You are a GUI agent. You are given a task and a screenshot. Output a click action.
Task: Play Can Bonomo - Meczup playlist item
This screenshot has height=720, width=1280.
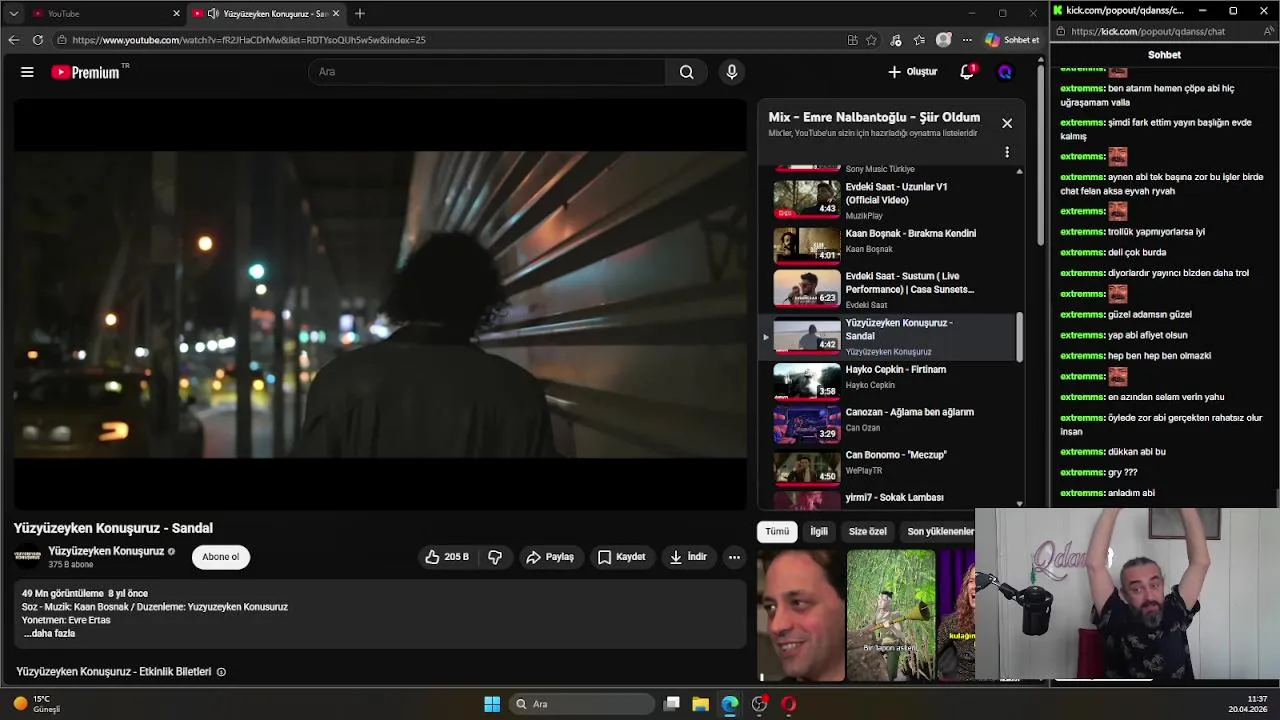point(888,467)
